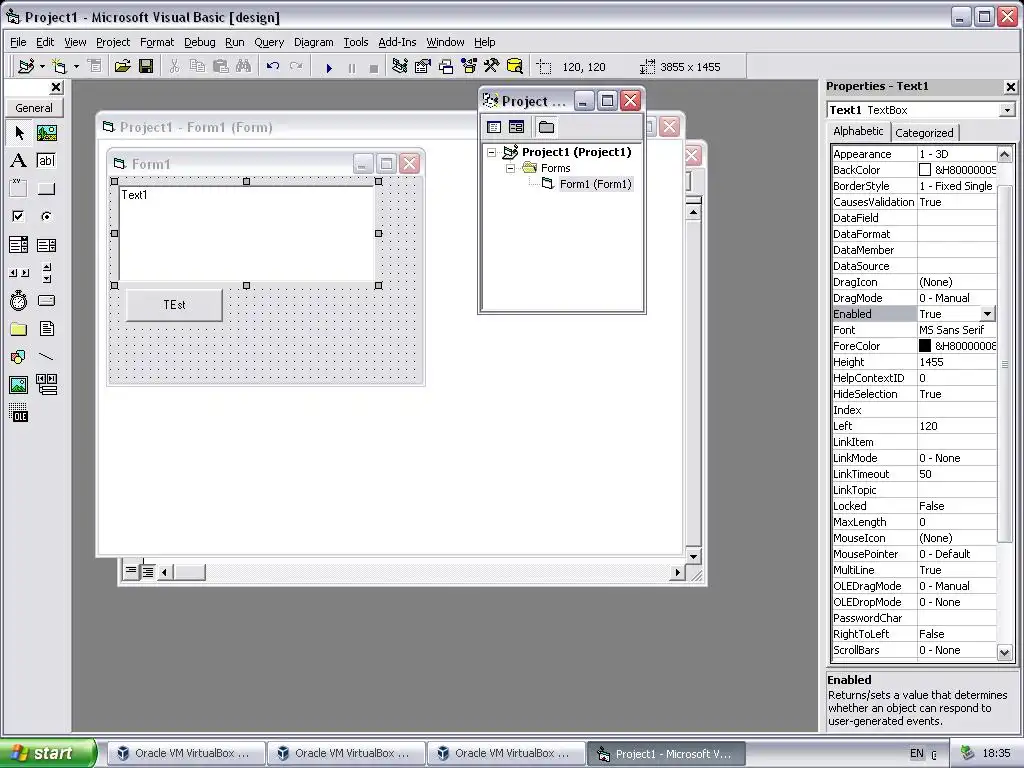
Task: Select the FileListBox control tool
Action: click(x=46, y=328)
